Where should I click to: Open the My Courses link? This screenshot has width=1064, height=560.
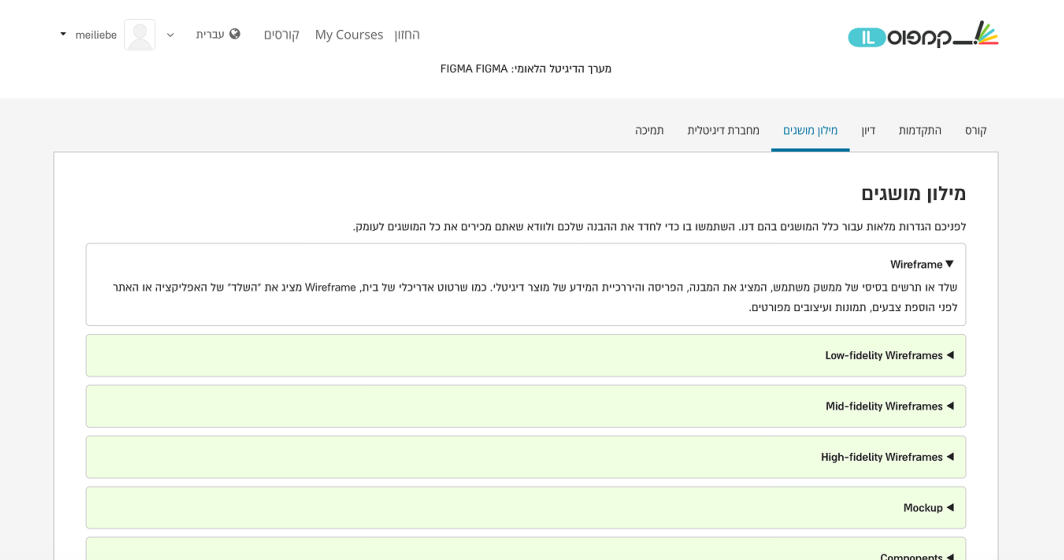349,34
